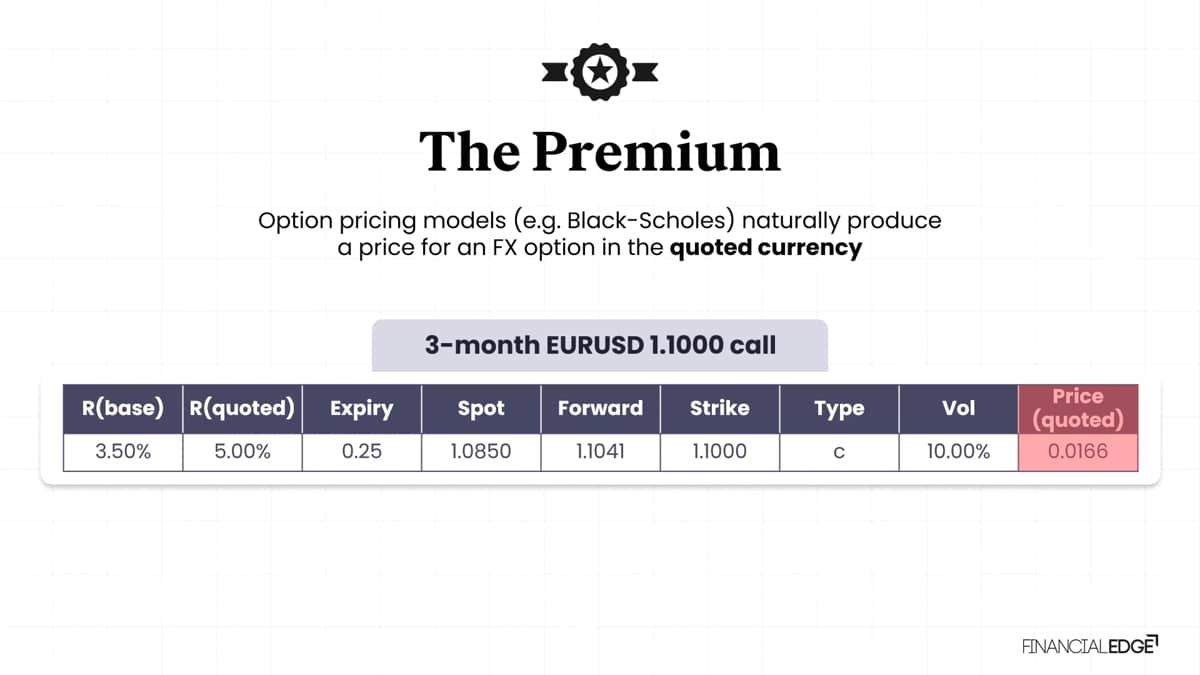
Task: Click the 1.1041 forward value cell
Action: point(600,452)
